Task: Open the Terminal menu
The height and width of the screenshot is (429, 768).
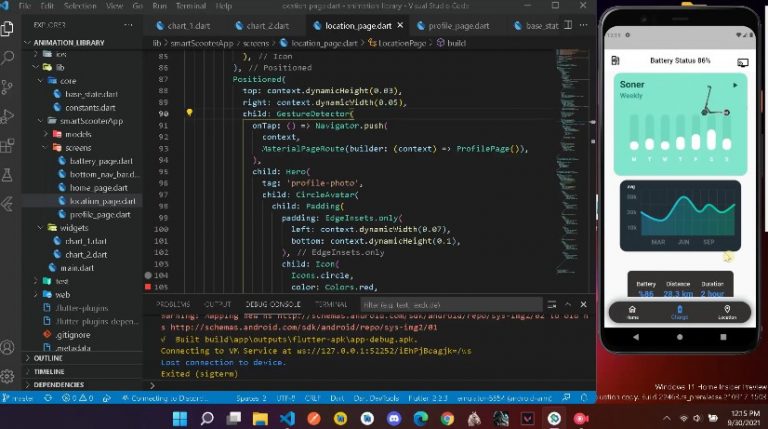Action: tap(191, 6)
